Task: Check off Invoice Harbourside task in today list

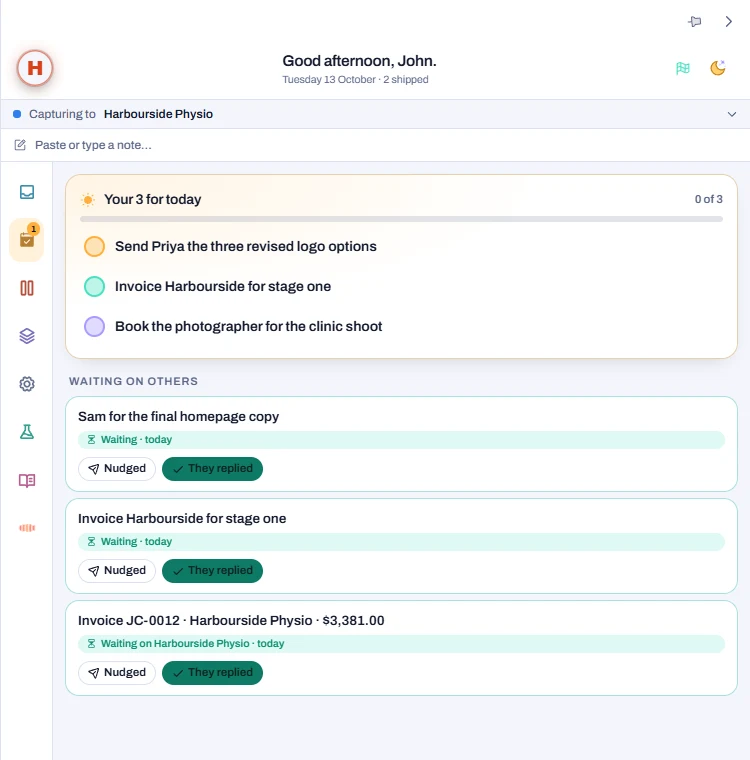Action: pyautogui.click(x=95, y=286)
